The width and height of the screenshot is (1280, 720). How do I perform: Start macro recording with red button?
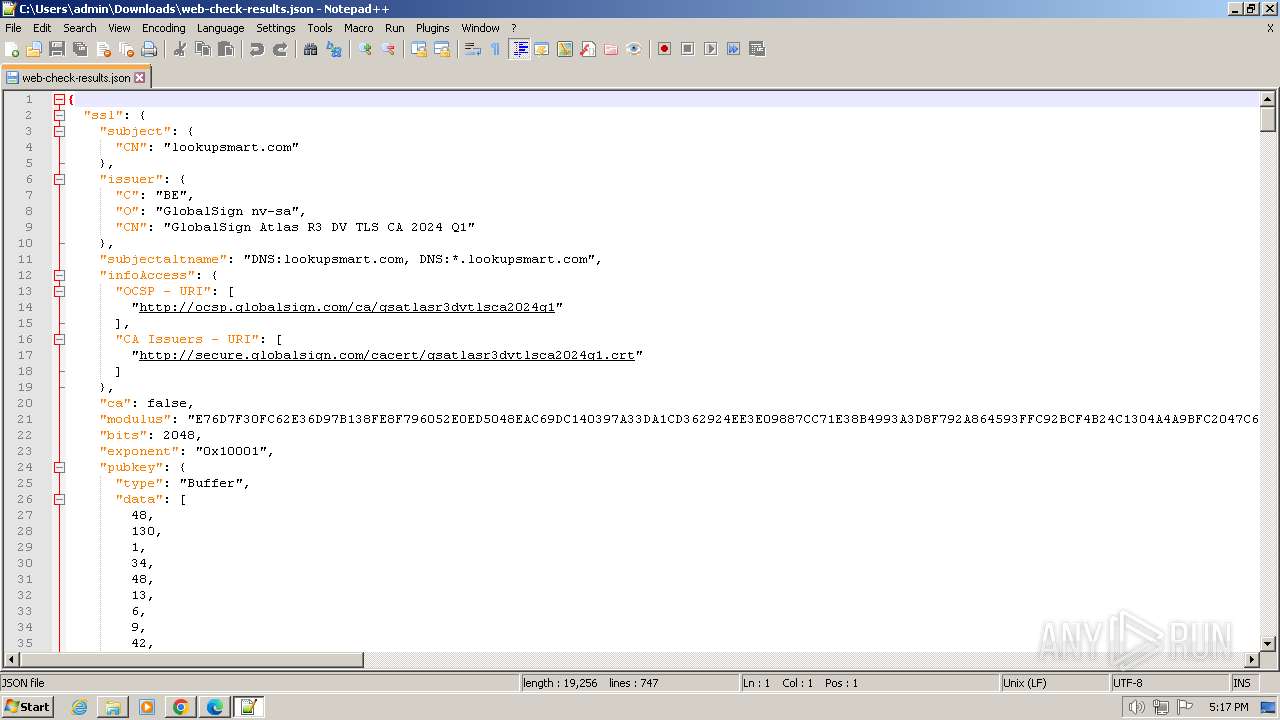point(664,49)
